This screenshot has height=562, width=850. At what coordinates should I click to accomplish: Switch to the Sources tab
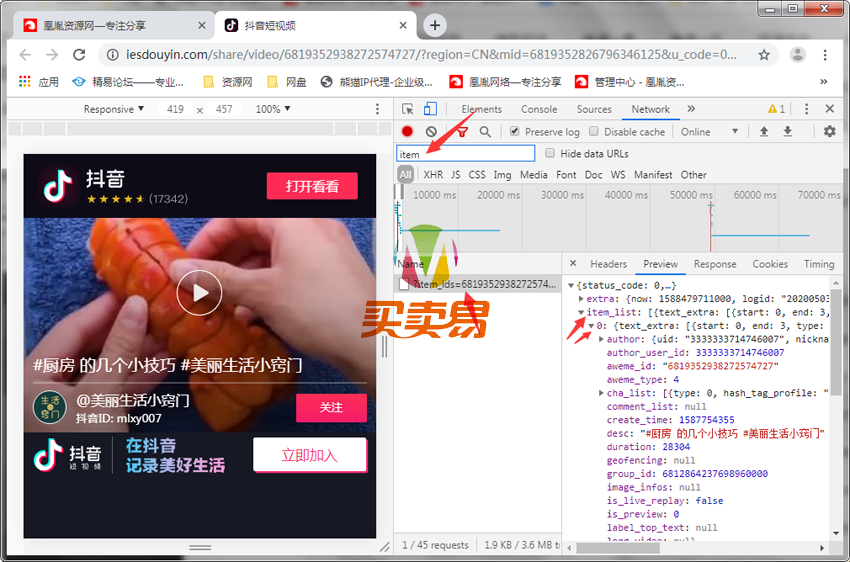(594, 109)
